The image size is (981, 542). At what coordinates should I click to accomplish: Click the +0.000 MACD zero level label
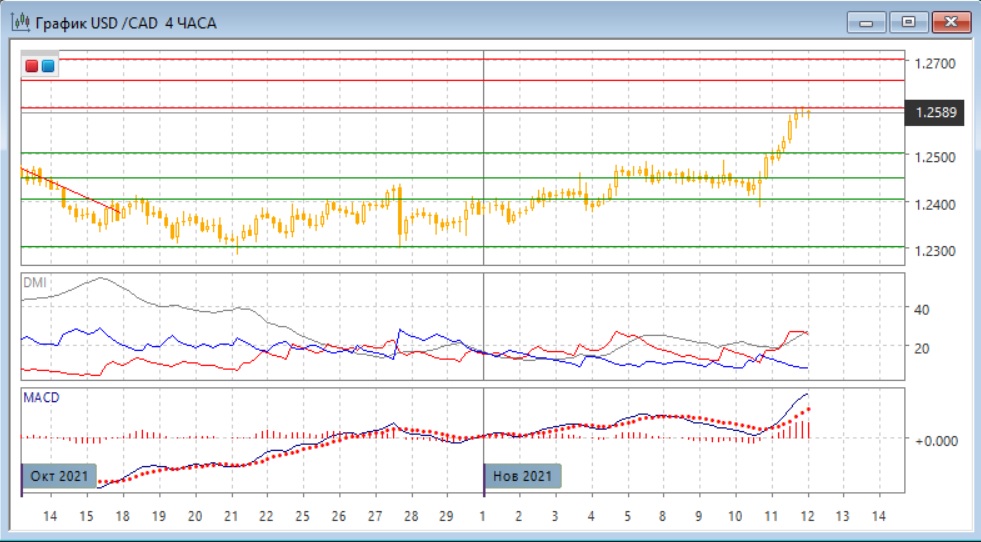pos(938,440)
